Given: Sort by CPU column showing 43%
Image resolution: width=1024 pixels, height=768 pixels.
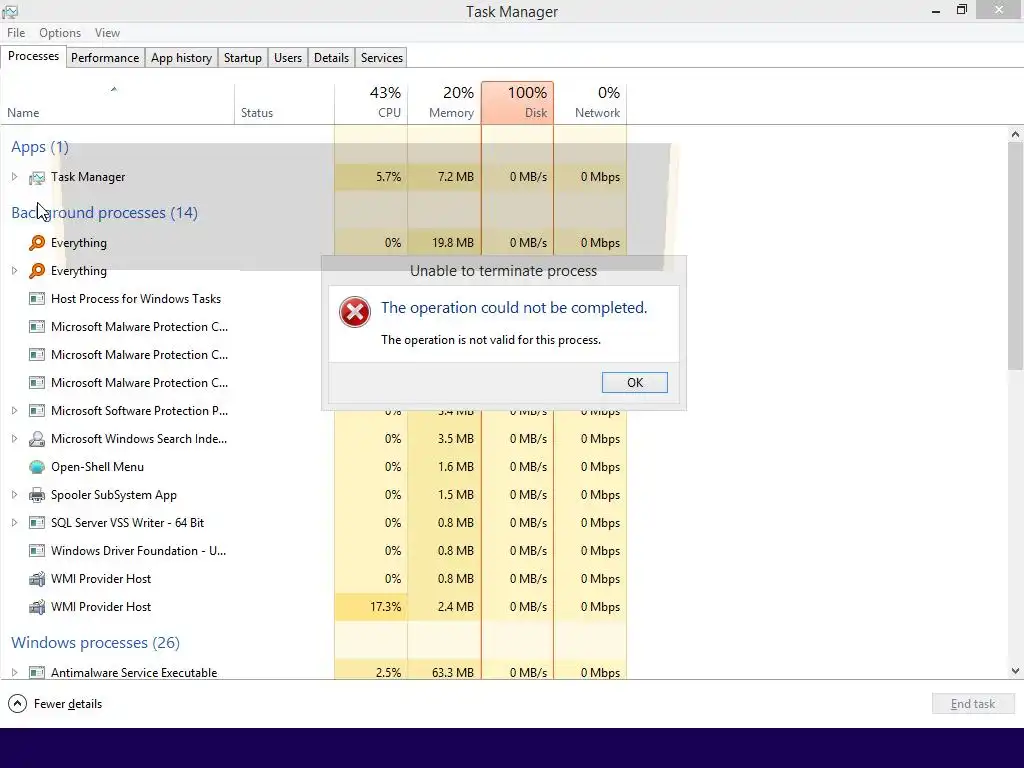Looking at the screenshot, I should tap(371, 103).
